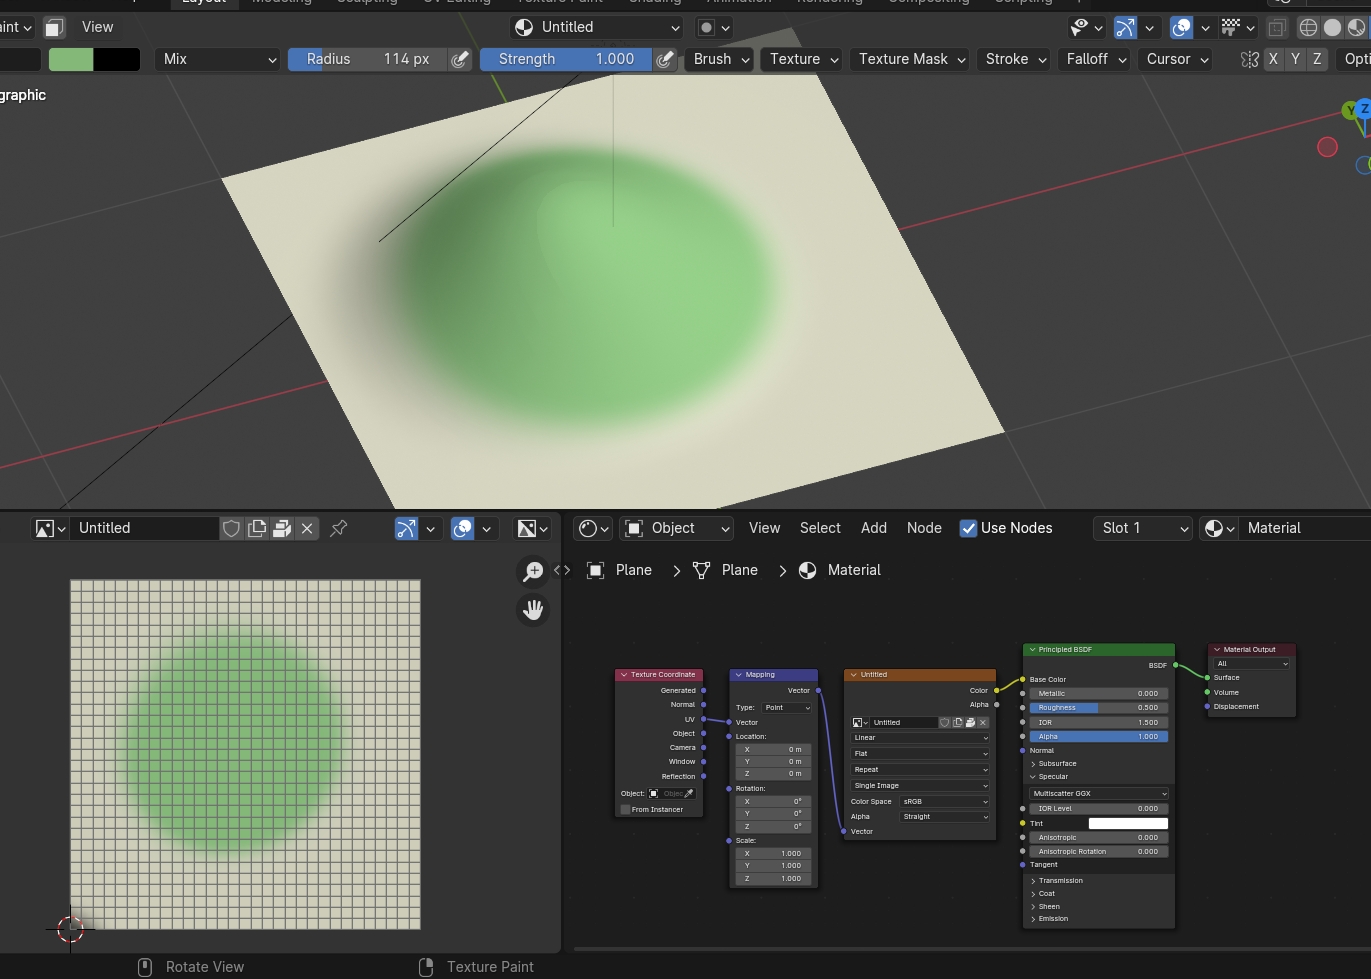Click the image browse icon in the image editor header

pos(50,528)
